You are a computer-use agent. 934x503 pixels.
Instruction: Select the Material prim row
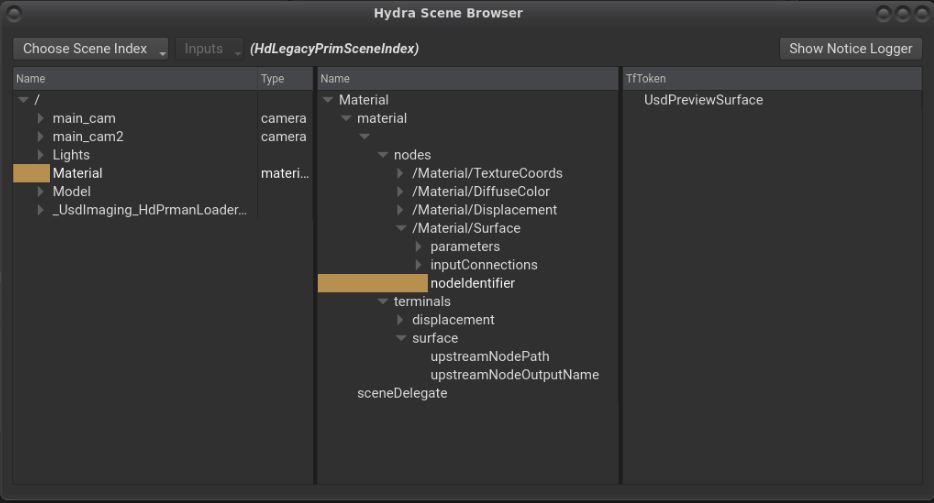(77, 173)
